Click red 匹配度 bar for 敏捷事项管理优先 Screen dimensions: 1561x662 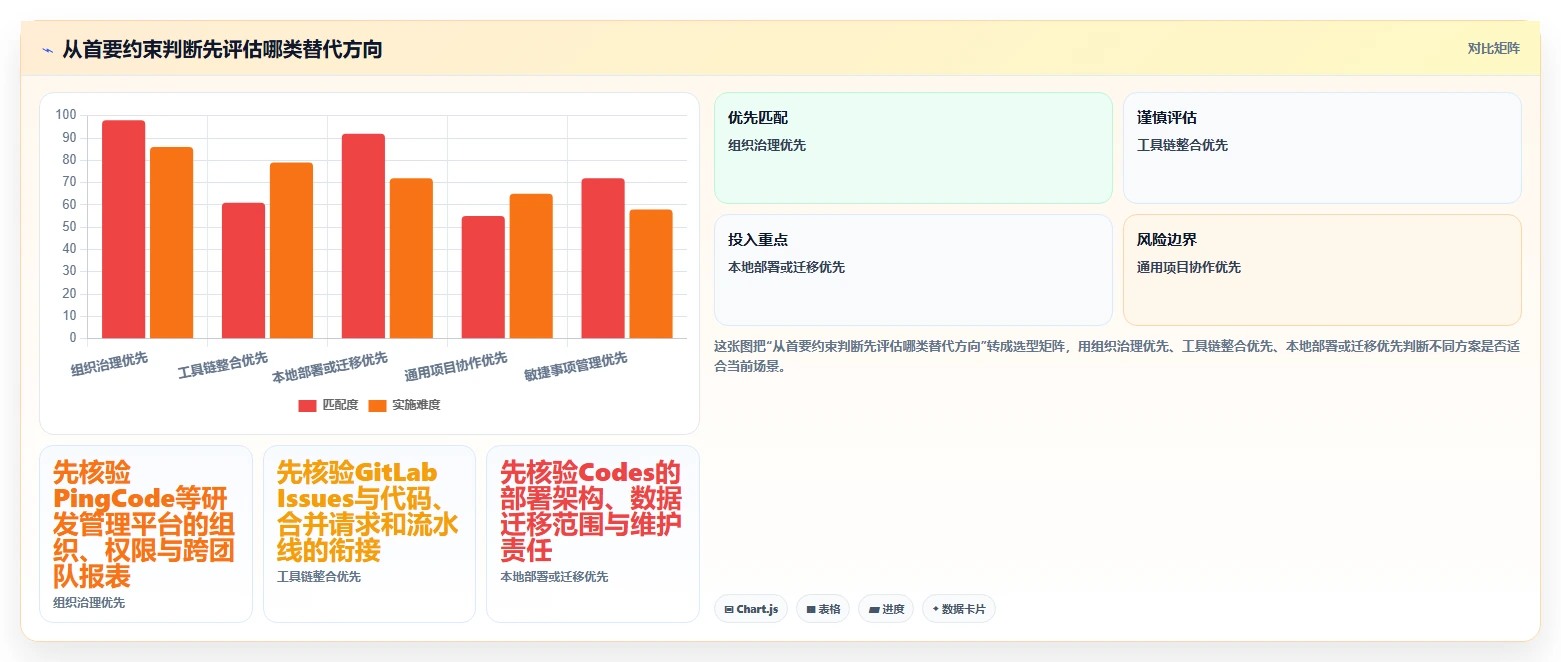(x=603, y=258)
